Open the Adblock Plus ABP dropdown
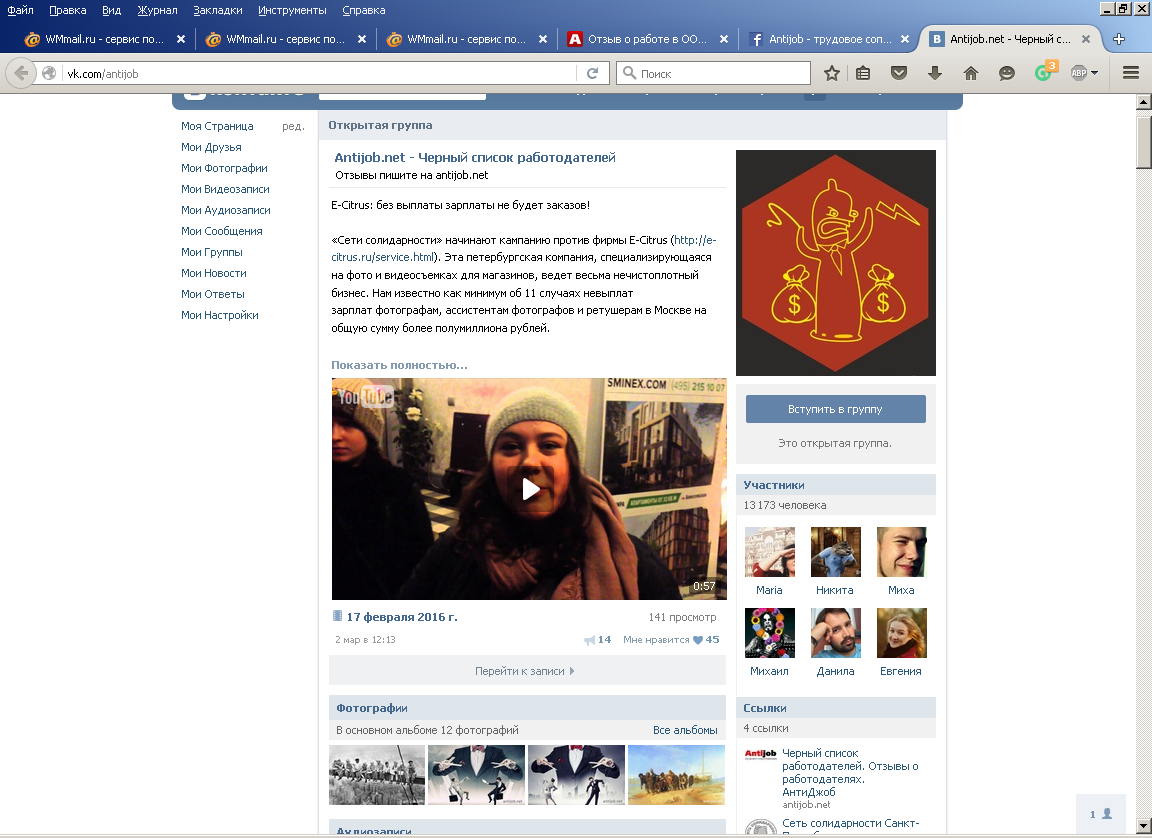 click(1084, 73)
